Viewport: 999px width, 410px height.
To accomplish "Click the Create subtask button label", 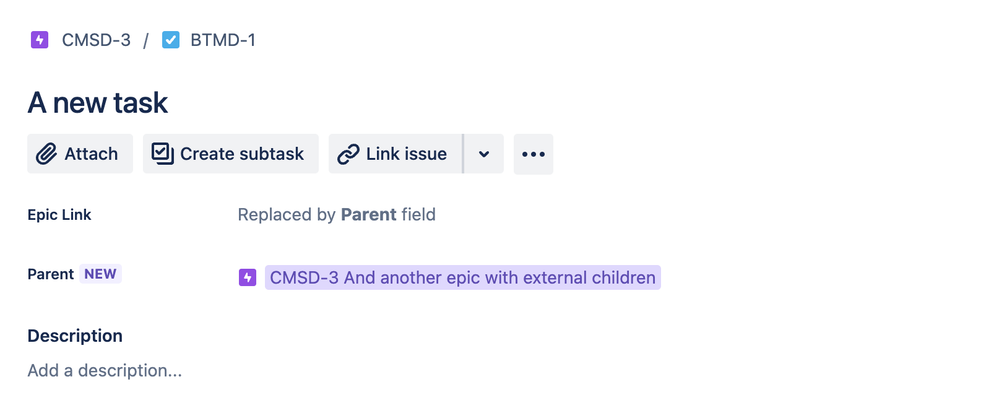I will click(242, 154).
